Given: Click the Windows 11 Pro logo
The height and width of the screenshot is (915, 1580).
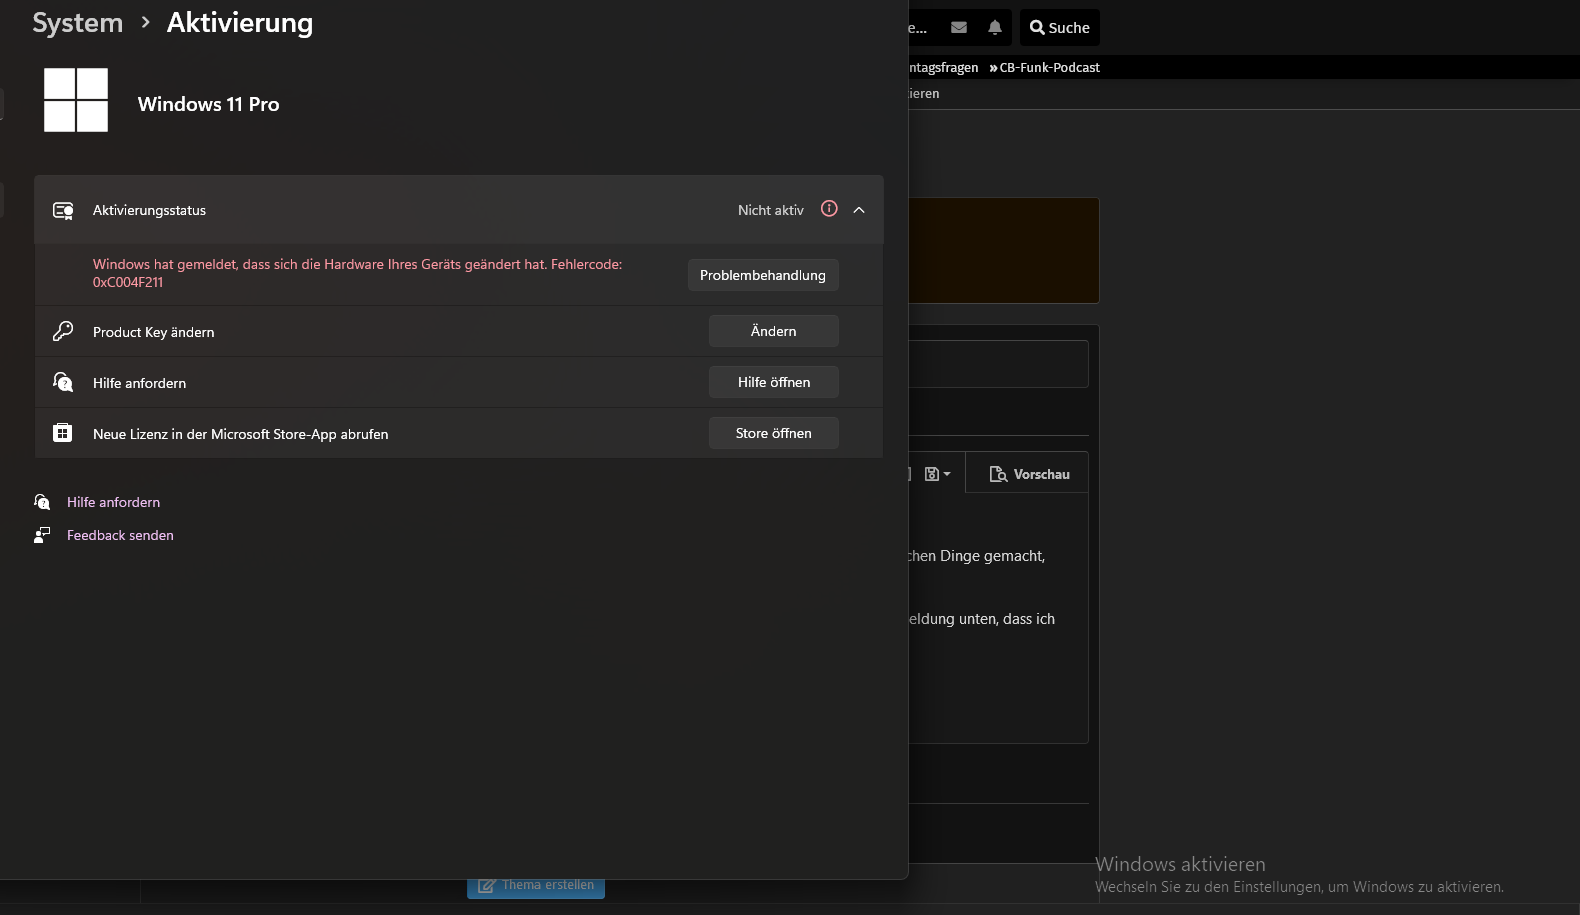Looking at the screenshot, I should (x=76, y=100).
